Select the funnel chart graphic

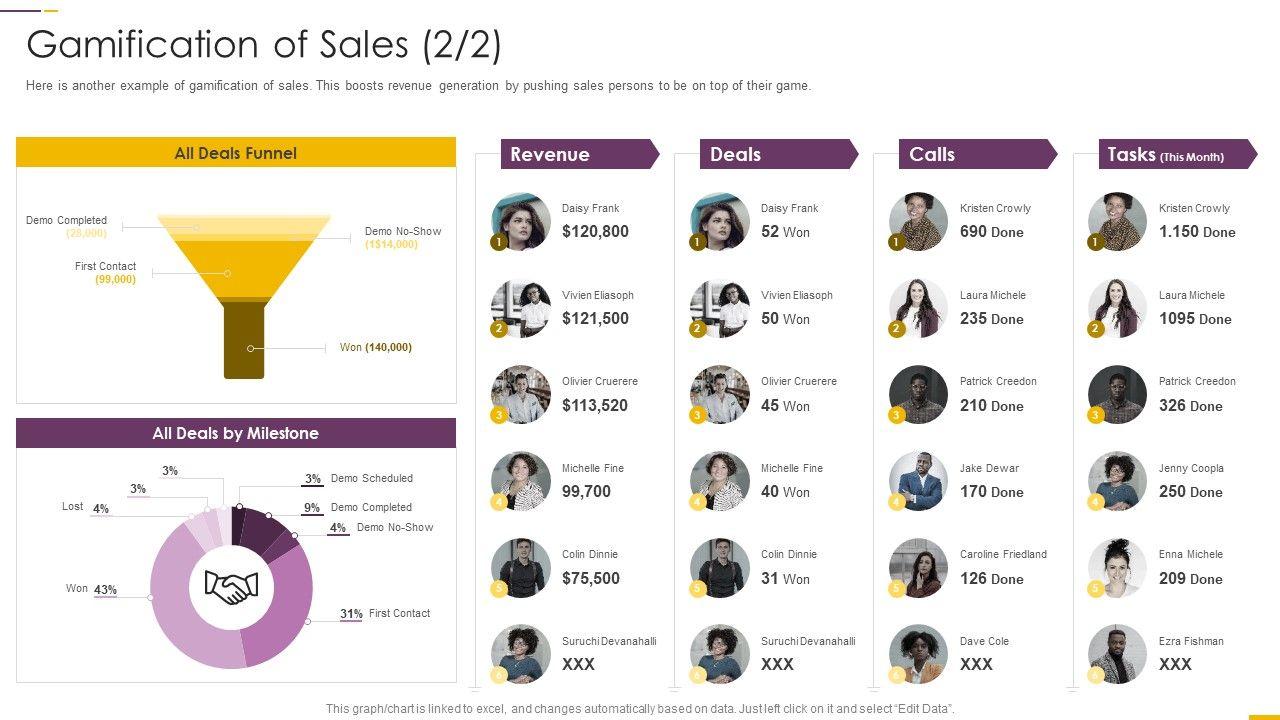[x=244, y=295]
